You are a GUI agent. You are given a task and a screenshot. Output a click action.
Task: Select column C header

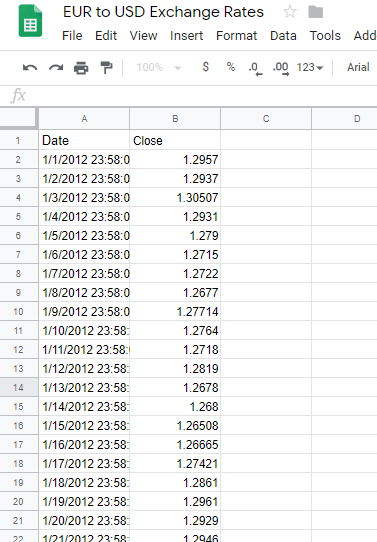click(x=266, y=119)
